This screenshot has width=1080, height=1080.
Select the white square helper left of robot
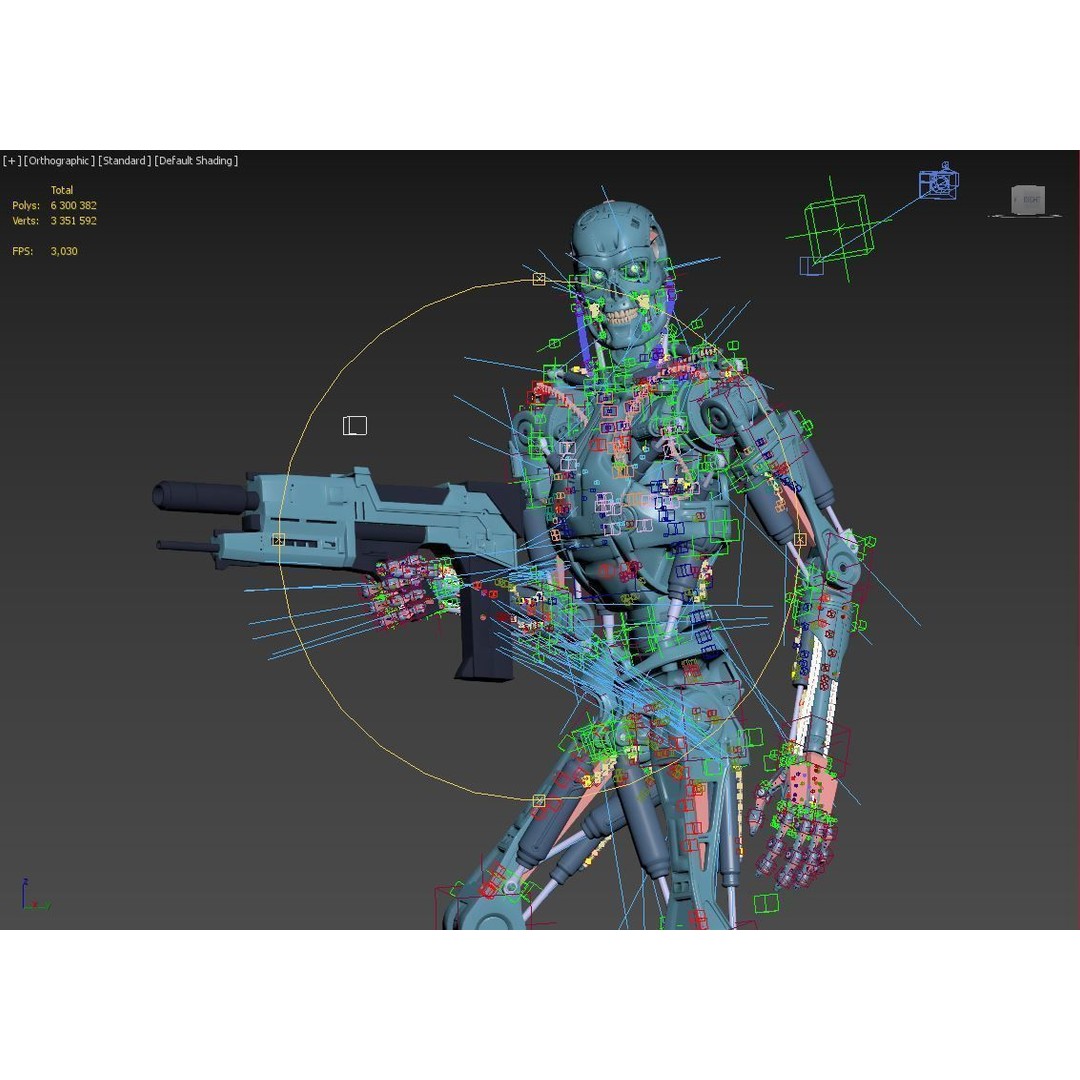[x=355, y=426]
